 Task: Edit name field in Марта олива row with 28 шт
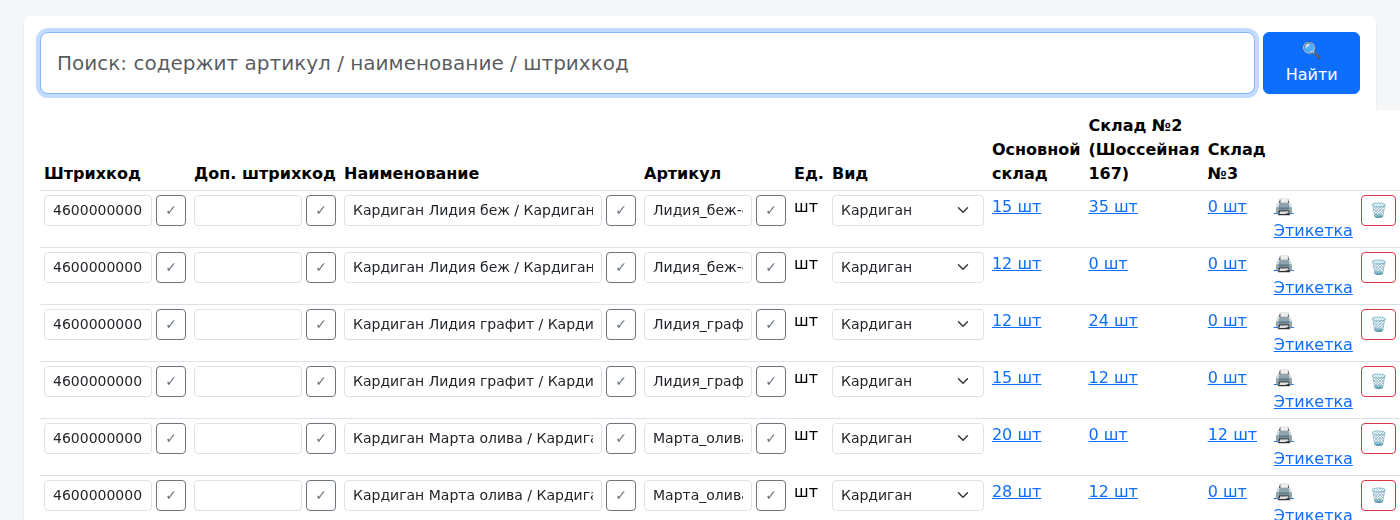pyautogui.click(x=473, y=496)
